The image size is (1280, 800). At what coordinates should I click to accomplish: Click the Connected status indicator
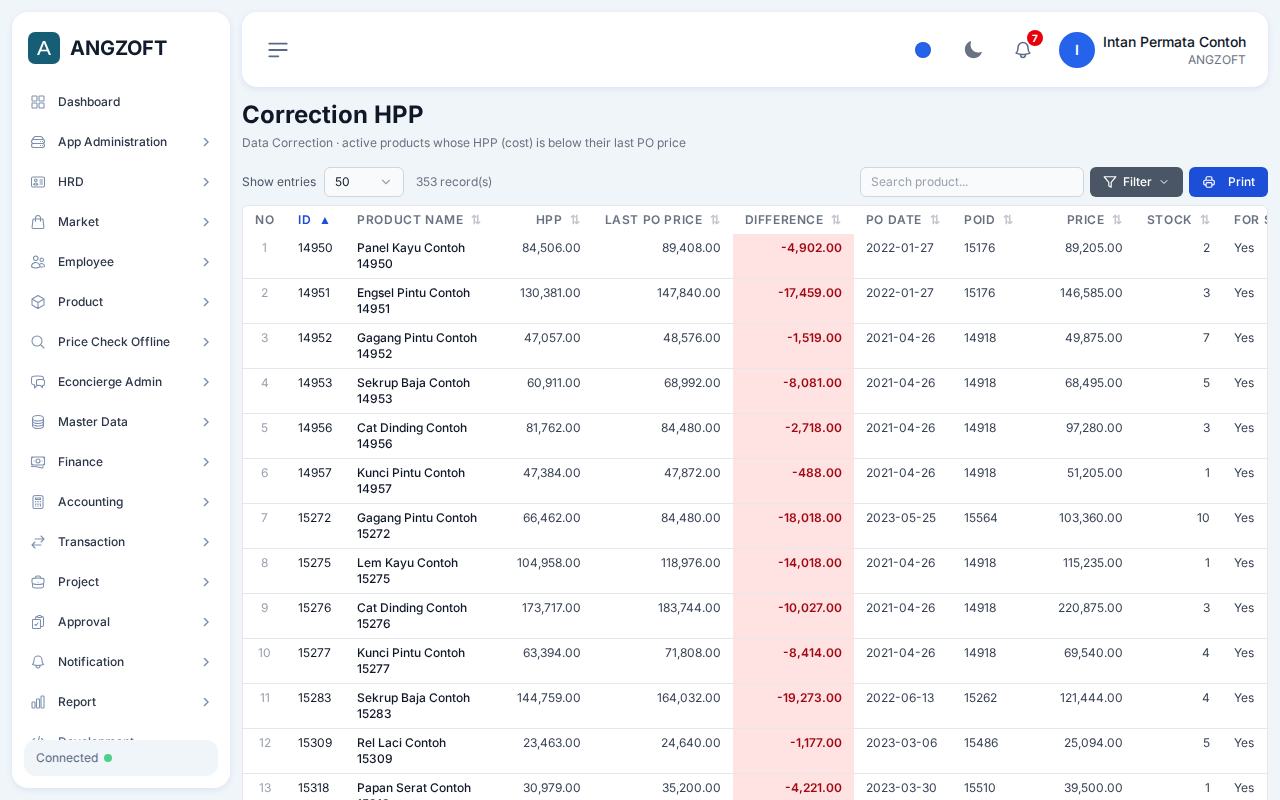click(x=121, y=758)
